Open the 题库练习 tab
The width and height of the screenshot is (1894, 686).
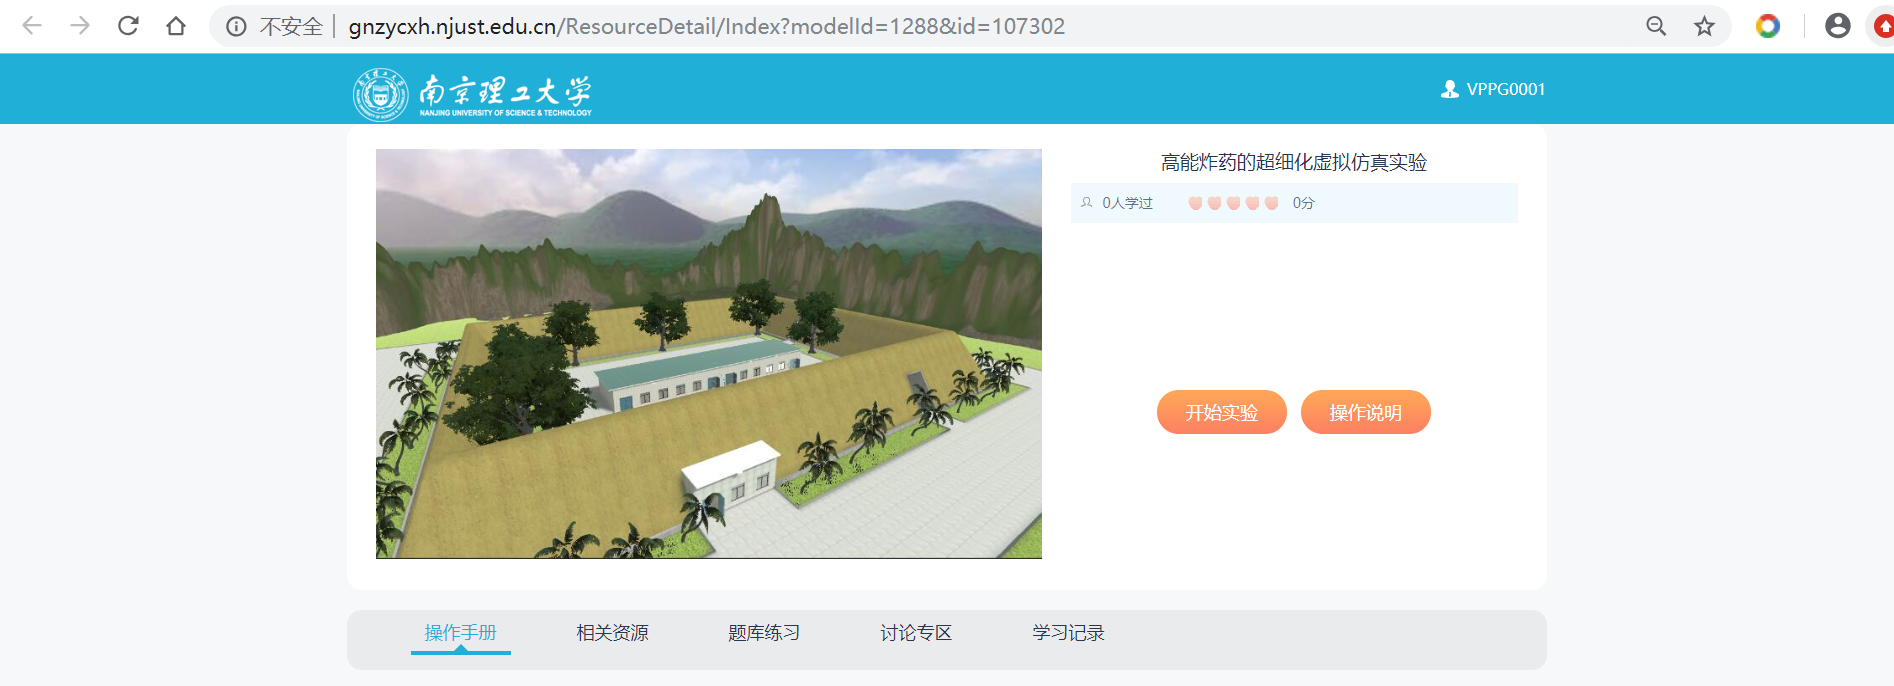(x=764, y=633)
